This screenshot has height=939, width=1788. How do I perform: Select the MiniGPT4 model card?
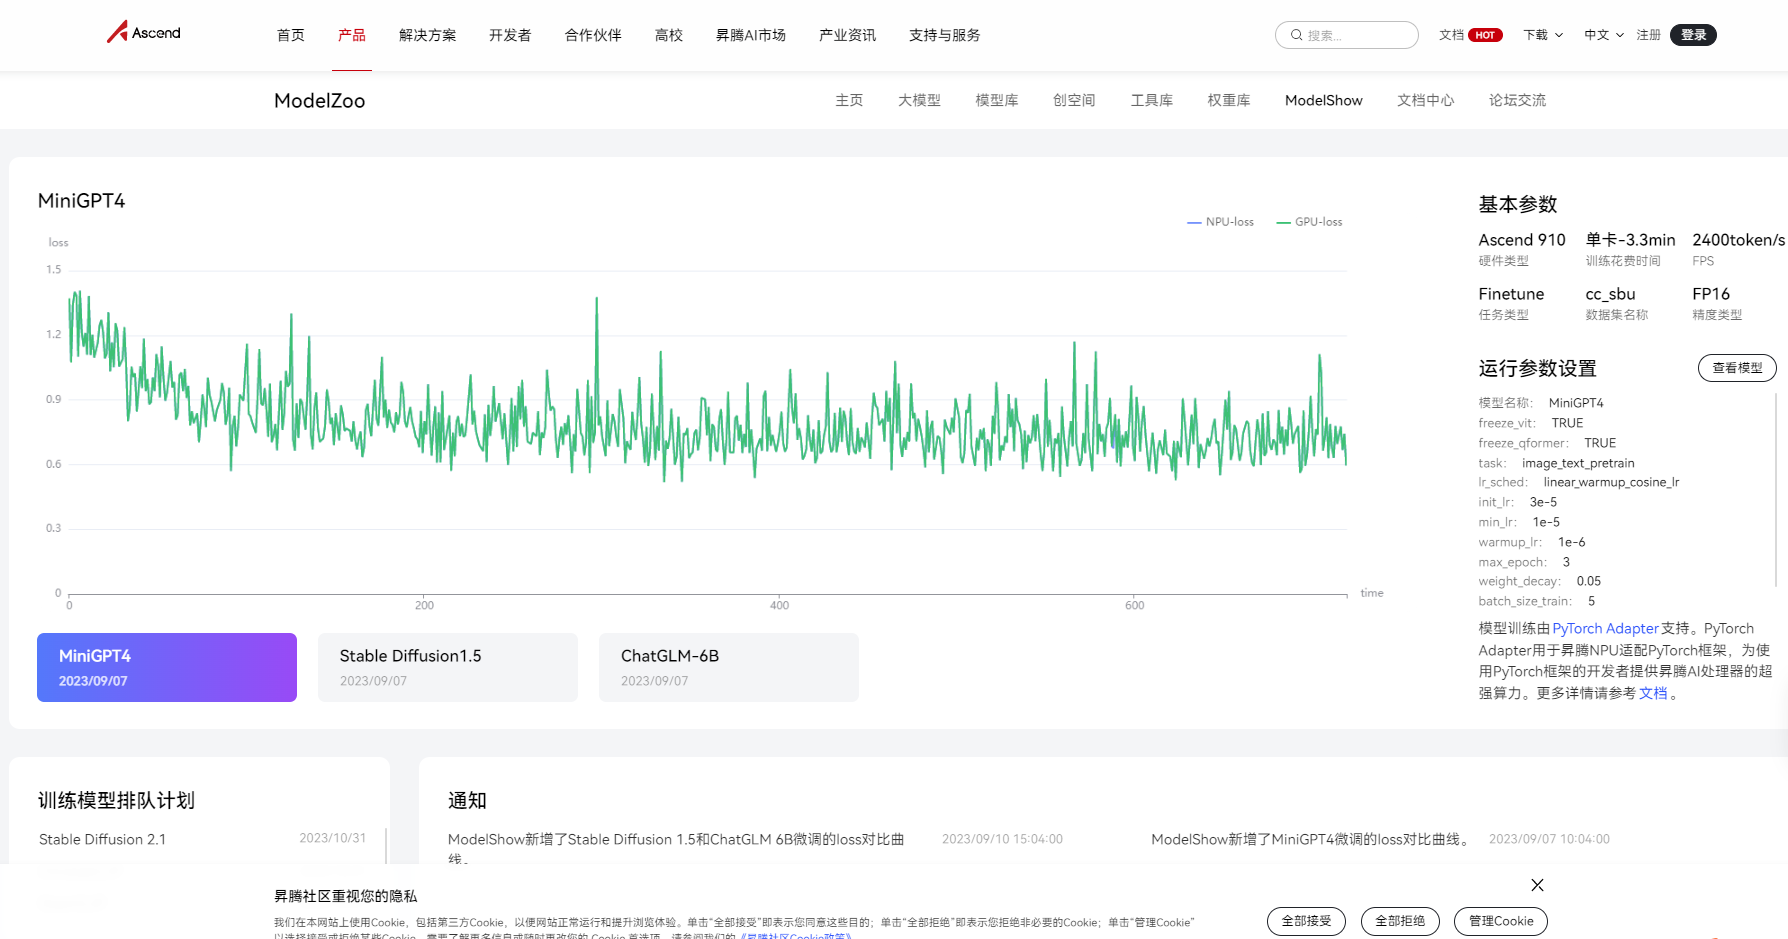click(167, 667)
